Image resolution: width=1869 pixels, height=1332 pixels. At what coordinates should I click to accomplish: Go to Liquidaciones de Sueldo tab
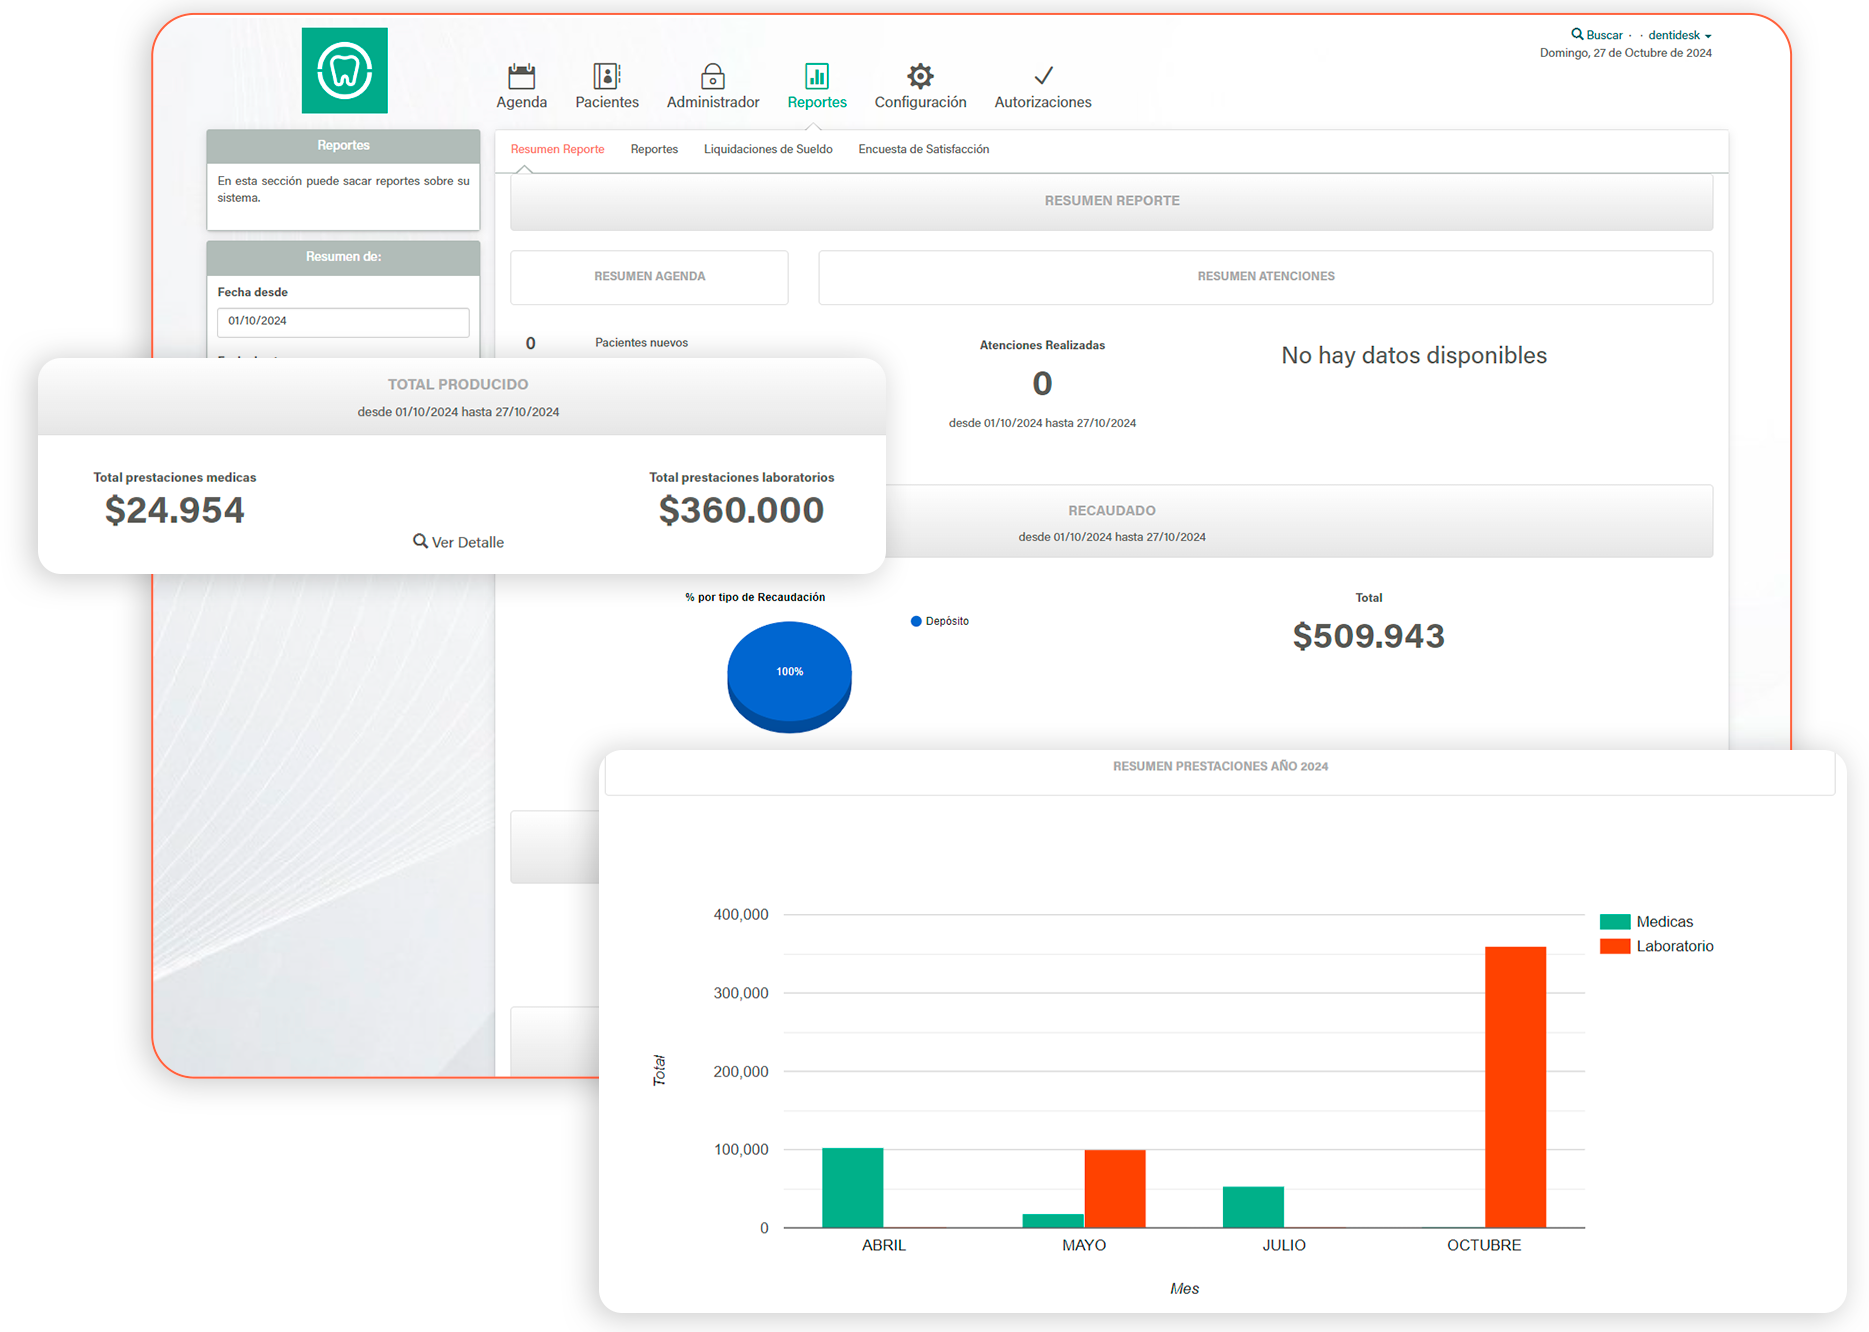767,149
